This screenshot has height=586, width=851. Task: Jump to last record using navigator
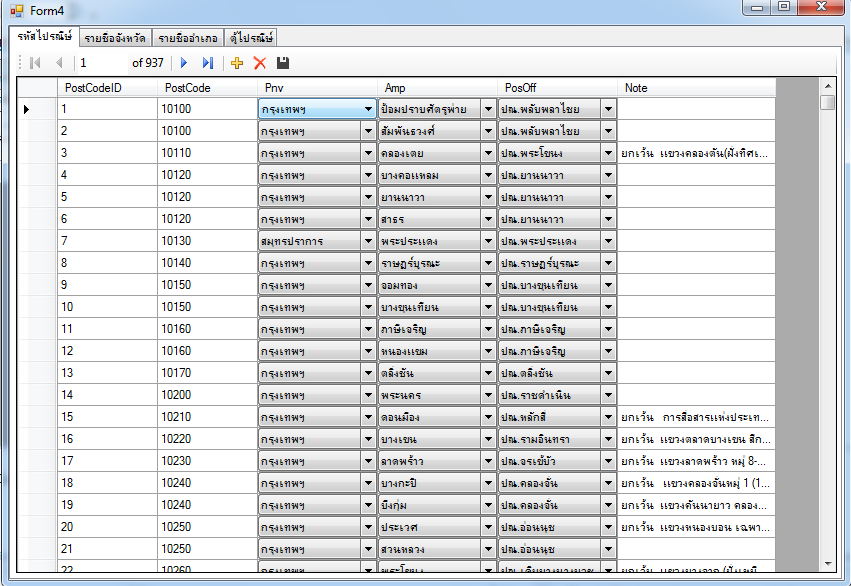click(x=208, y=63)
